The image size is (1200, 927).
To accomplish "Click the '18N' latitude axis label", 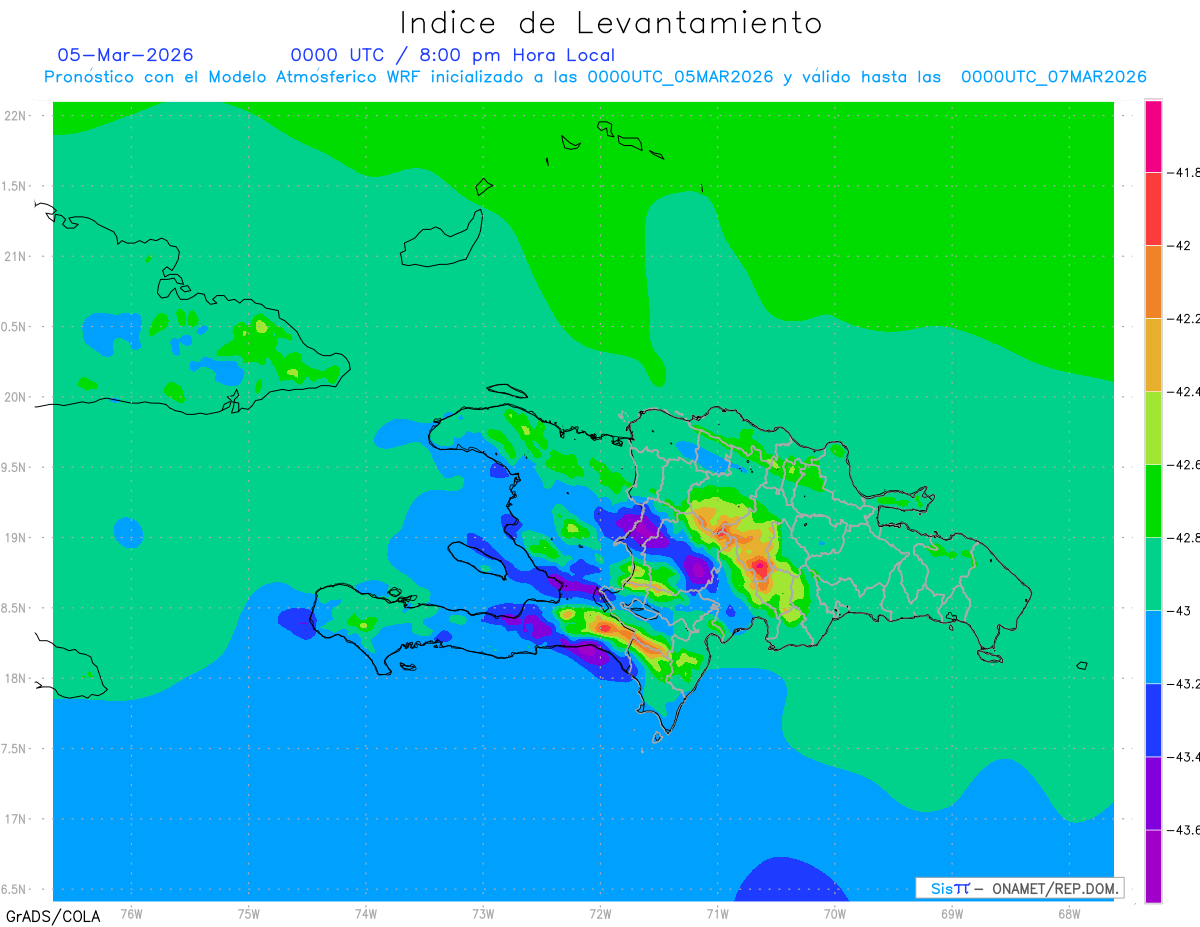I will click(15, 679).
